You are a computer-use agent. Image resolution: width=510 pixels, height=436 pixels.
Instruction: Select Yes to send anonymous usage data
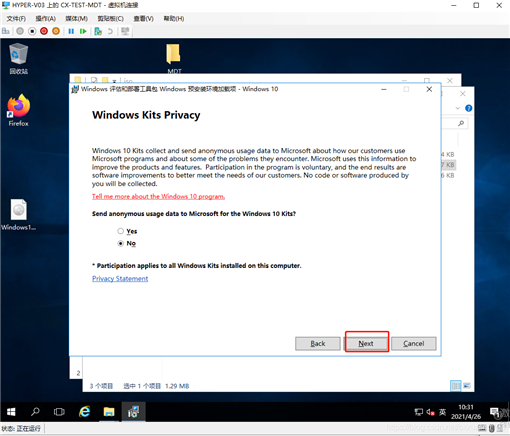(x=121, y=231)
